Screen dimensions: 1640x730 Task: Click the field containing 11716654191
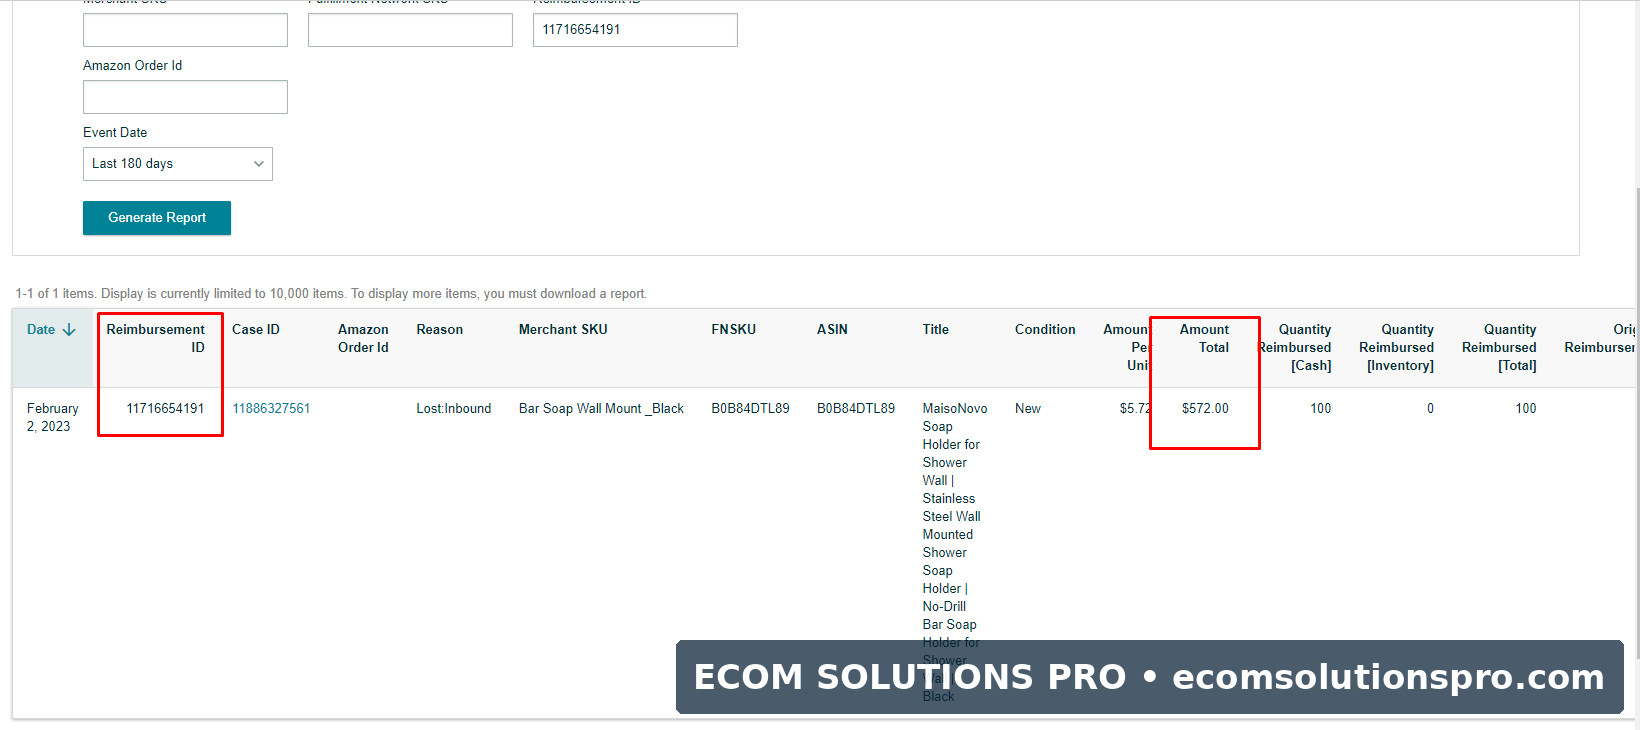pos(635,30)
